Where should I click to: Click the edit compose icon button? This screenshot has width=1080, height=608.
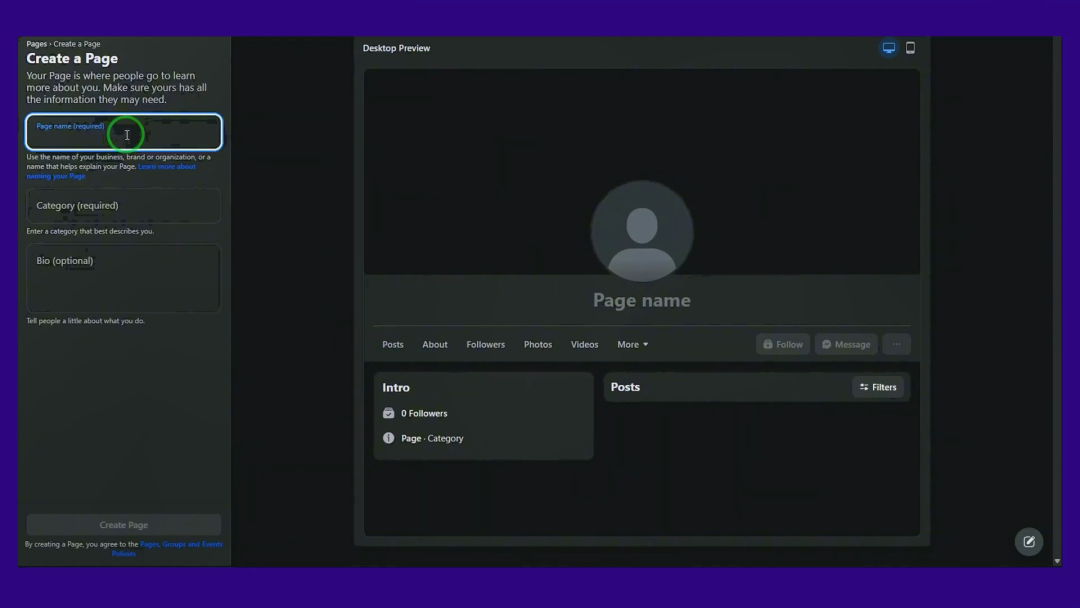(1028, 542)
